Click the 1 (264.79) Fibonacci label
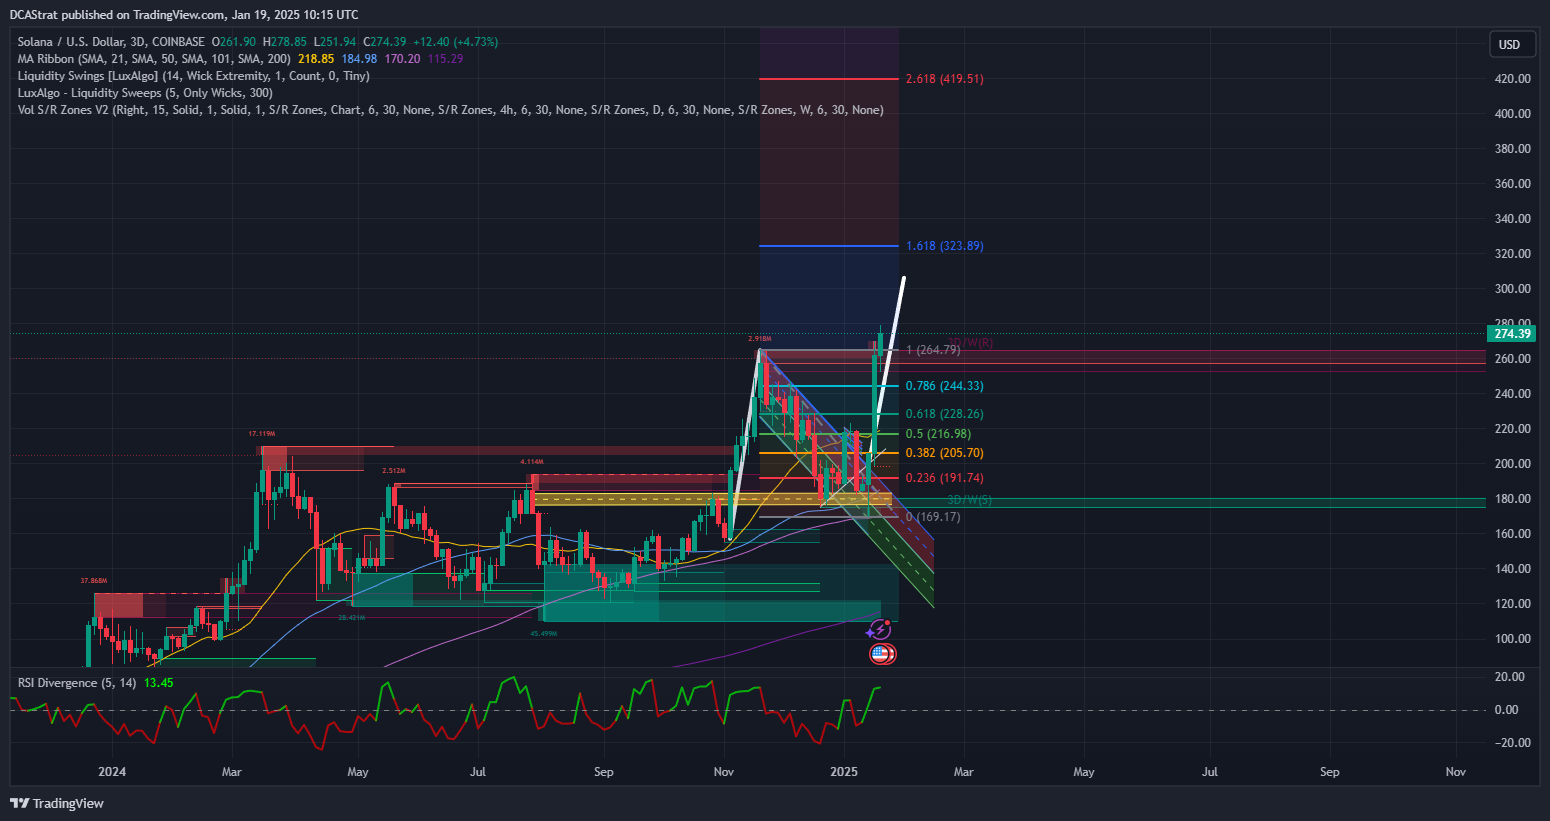This screenshot has height=821, width=1550. coord(933,350)
